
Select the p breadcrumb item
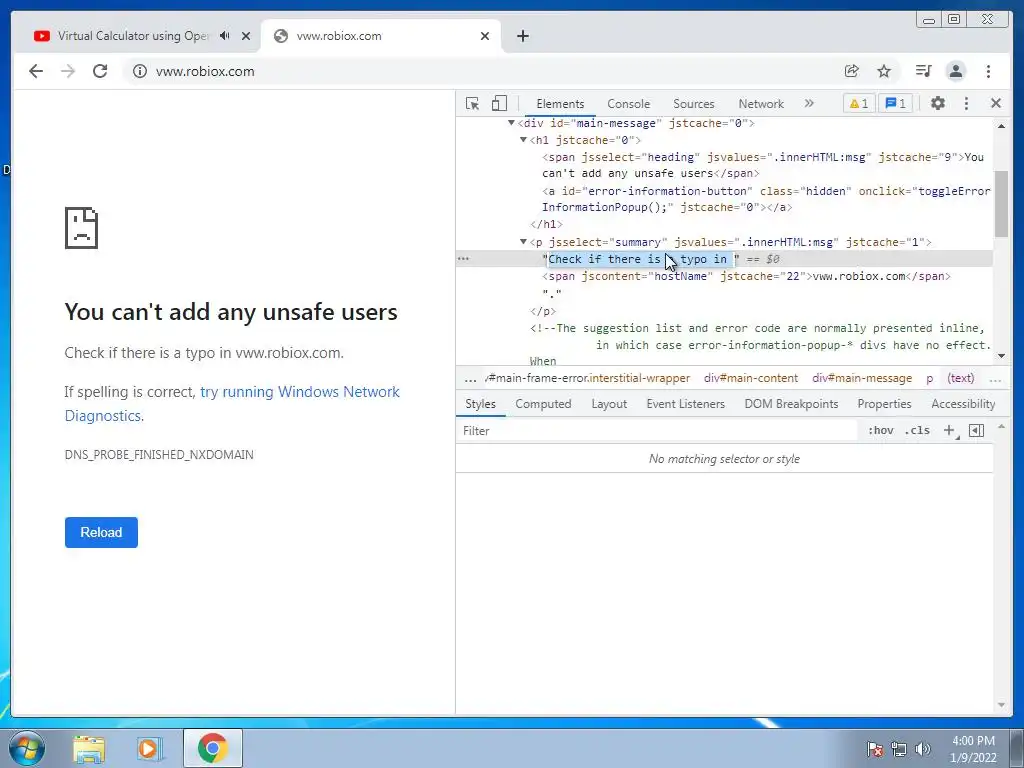pos(929,379)
